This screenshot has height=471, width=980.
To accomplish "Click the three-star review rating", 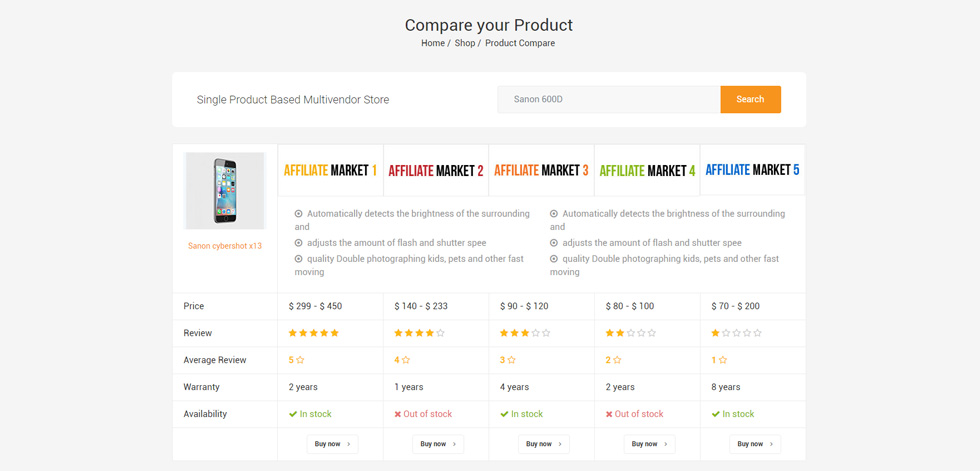I will click(x=525, y=333).
